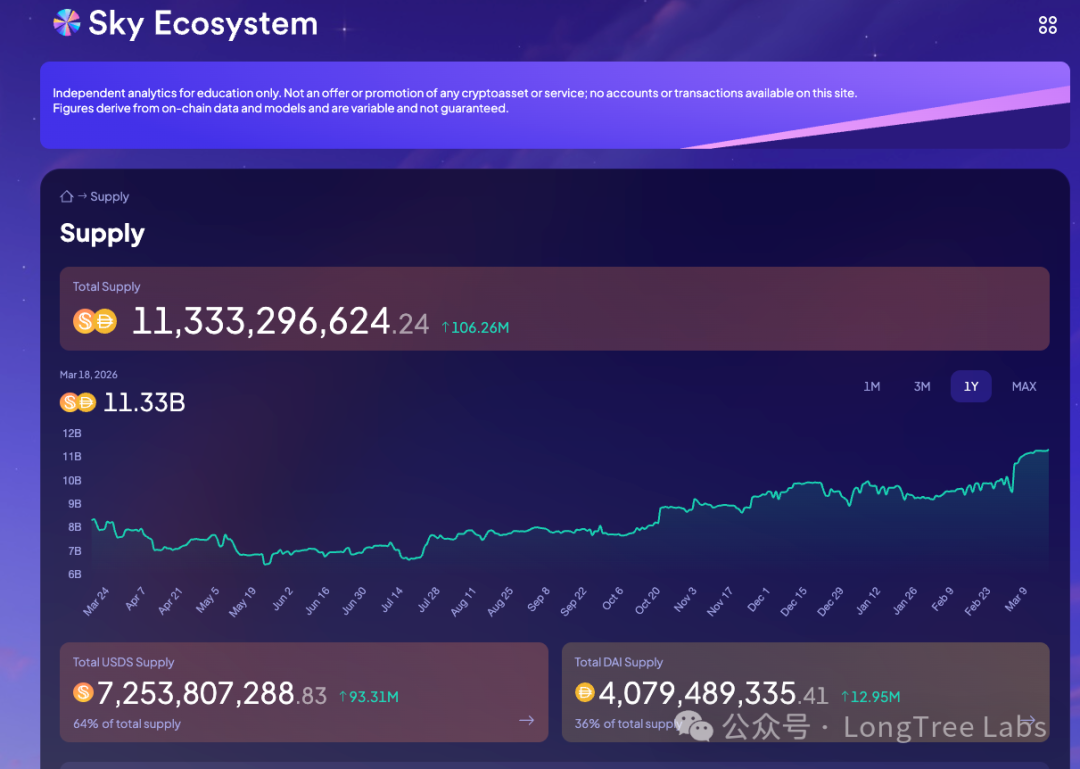Click the disclaimer banner text
Viewport: 1080px width, 769px height.
coord(455,101)
